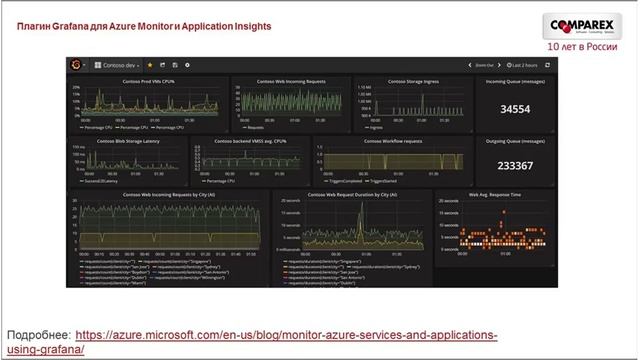Click the 233367 outgoing queue value
This screenshot has width=640, height=360.
coord(515,166)
